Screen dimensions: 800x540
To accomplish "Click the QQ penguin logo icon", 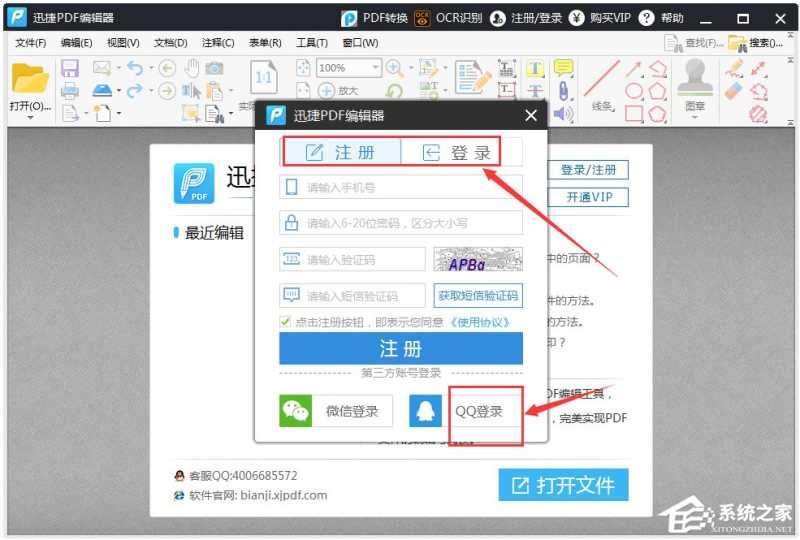I will 426,410.
